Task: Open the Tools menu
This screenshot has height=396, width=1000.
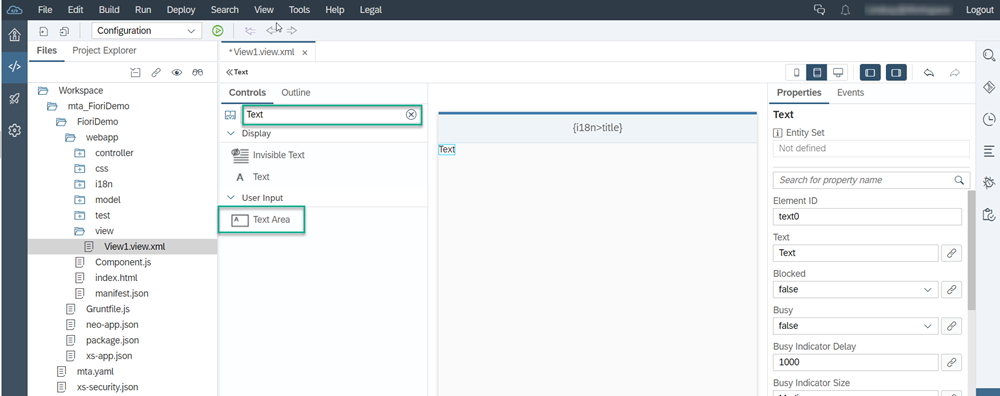Action: (x=299, y=10)
